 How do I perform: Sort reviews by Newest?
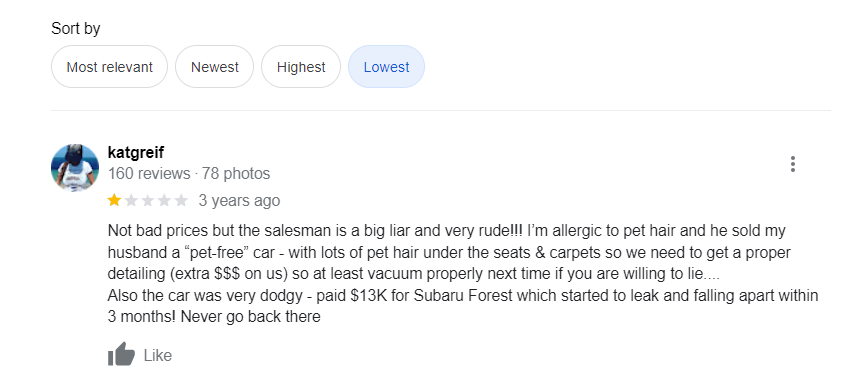[x=215, y=67]
